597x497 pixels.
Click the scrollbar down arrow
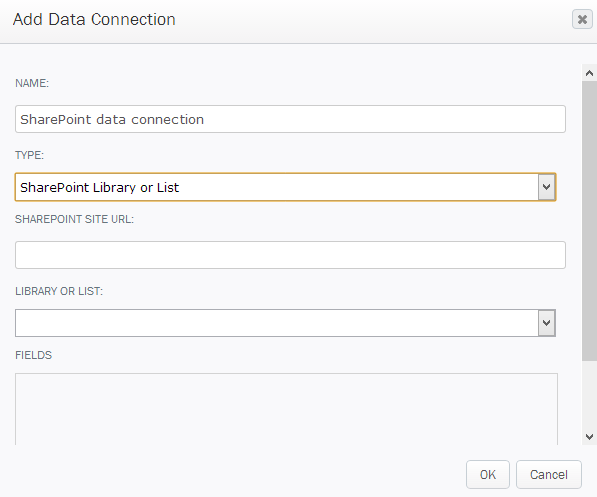589,436
